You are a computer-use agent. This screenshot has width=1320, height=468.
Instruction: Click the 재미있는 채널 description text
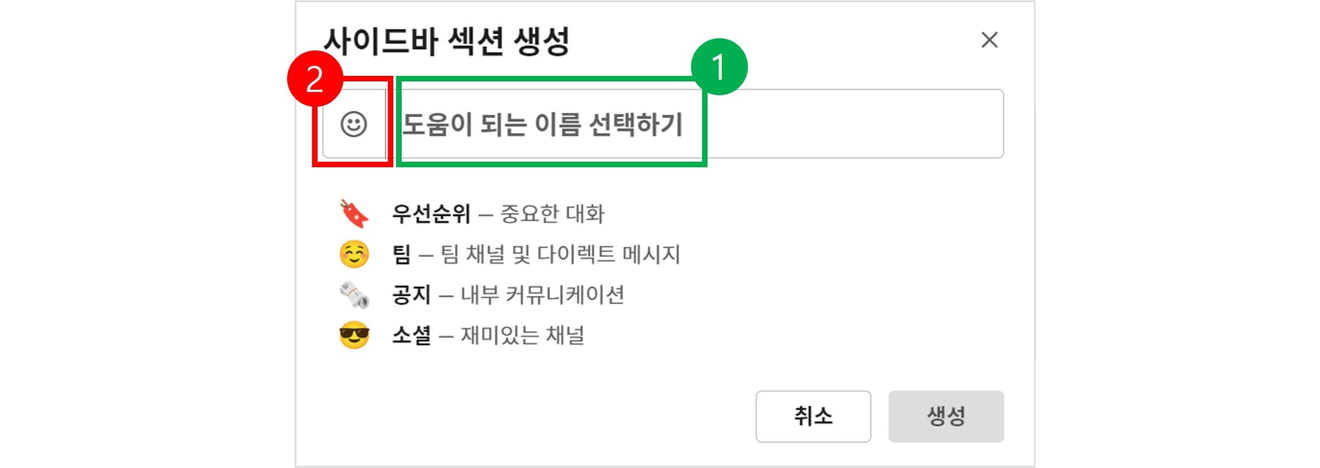522,336
